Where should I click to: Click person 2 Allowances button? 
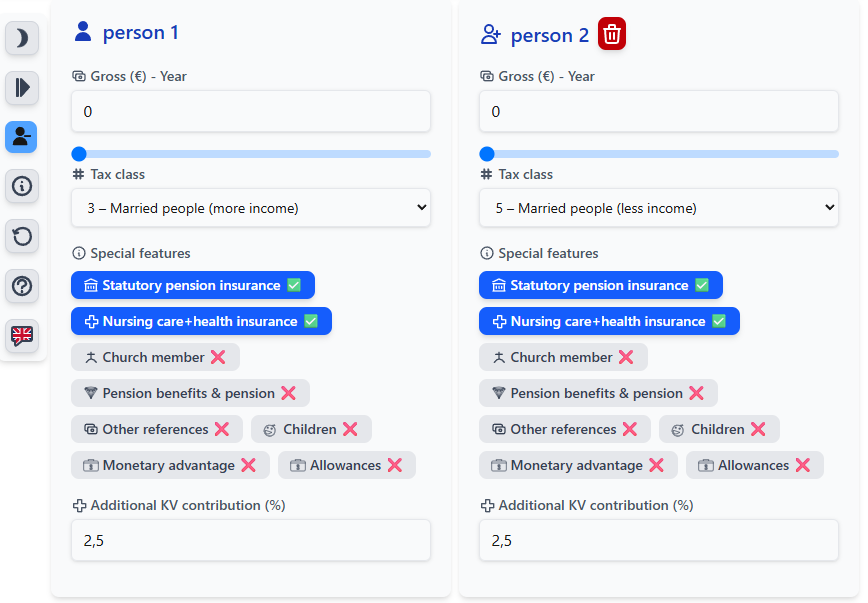[755, 466]
